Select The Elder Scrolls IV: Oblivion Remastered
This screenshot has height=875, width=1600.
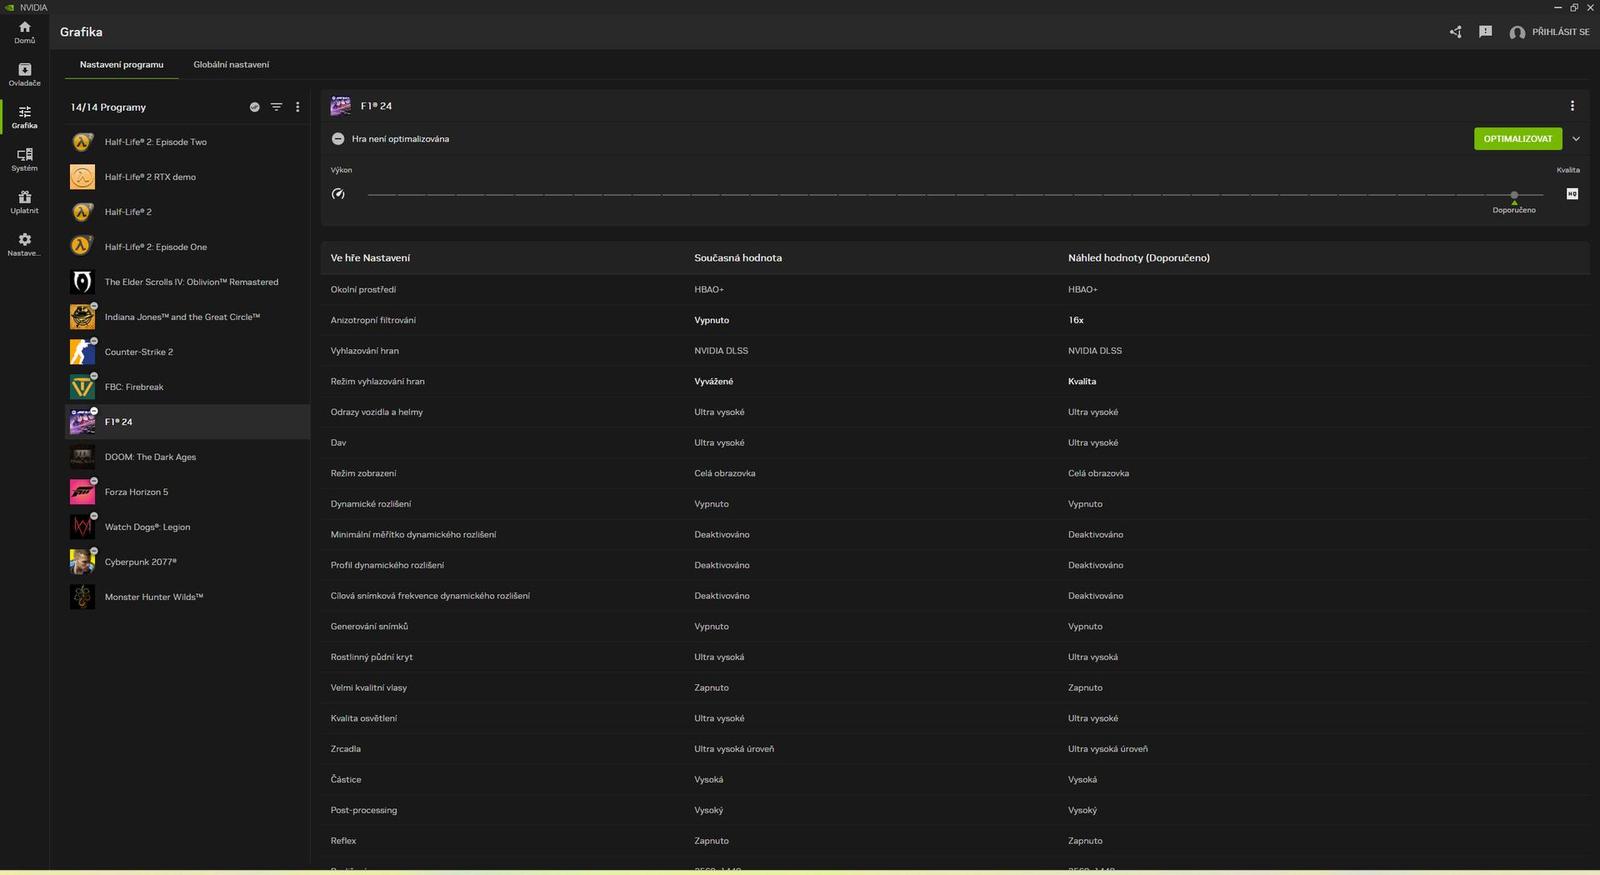point(187,282)
